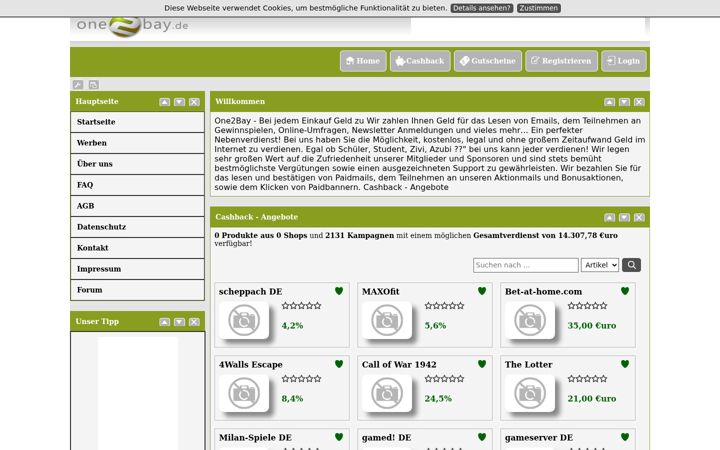Click The Lotter offer title

point(529,365)
